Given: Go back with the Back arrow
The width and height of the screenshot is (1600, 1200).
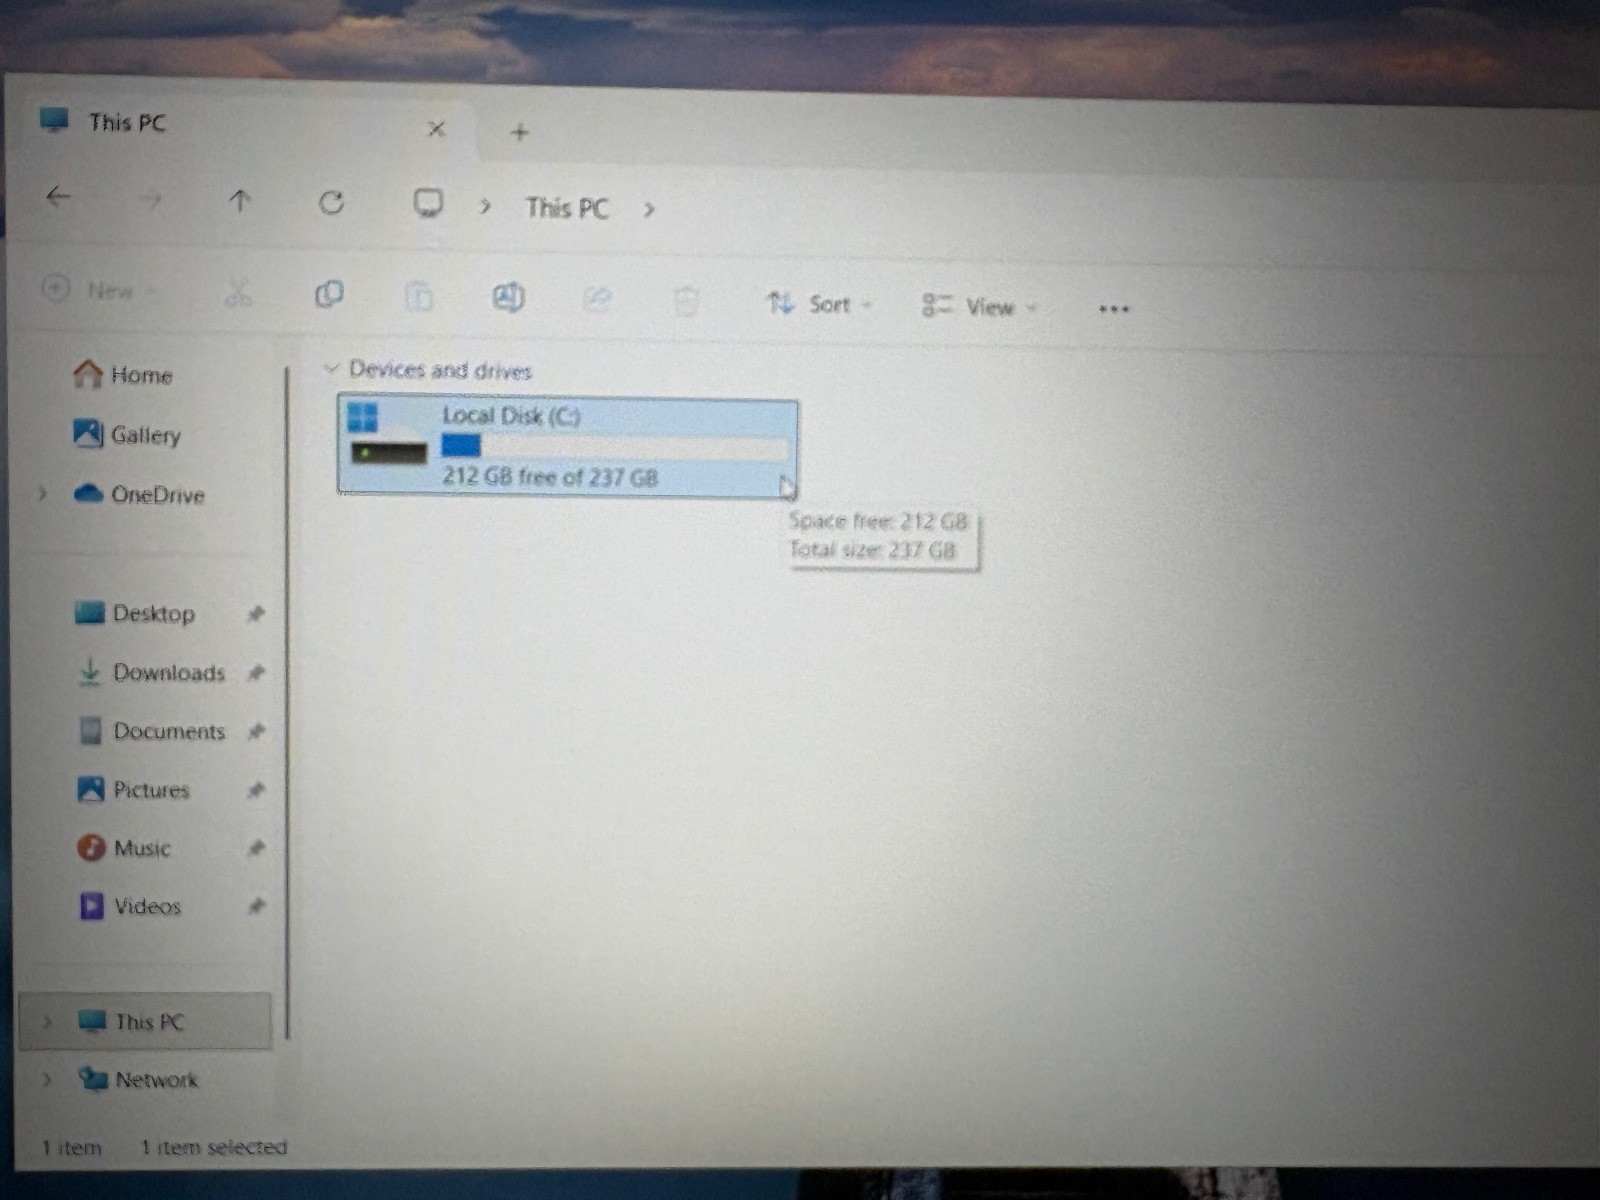Looking at the screenshot, I should [x=59, y=197].
